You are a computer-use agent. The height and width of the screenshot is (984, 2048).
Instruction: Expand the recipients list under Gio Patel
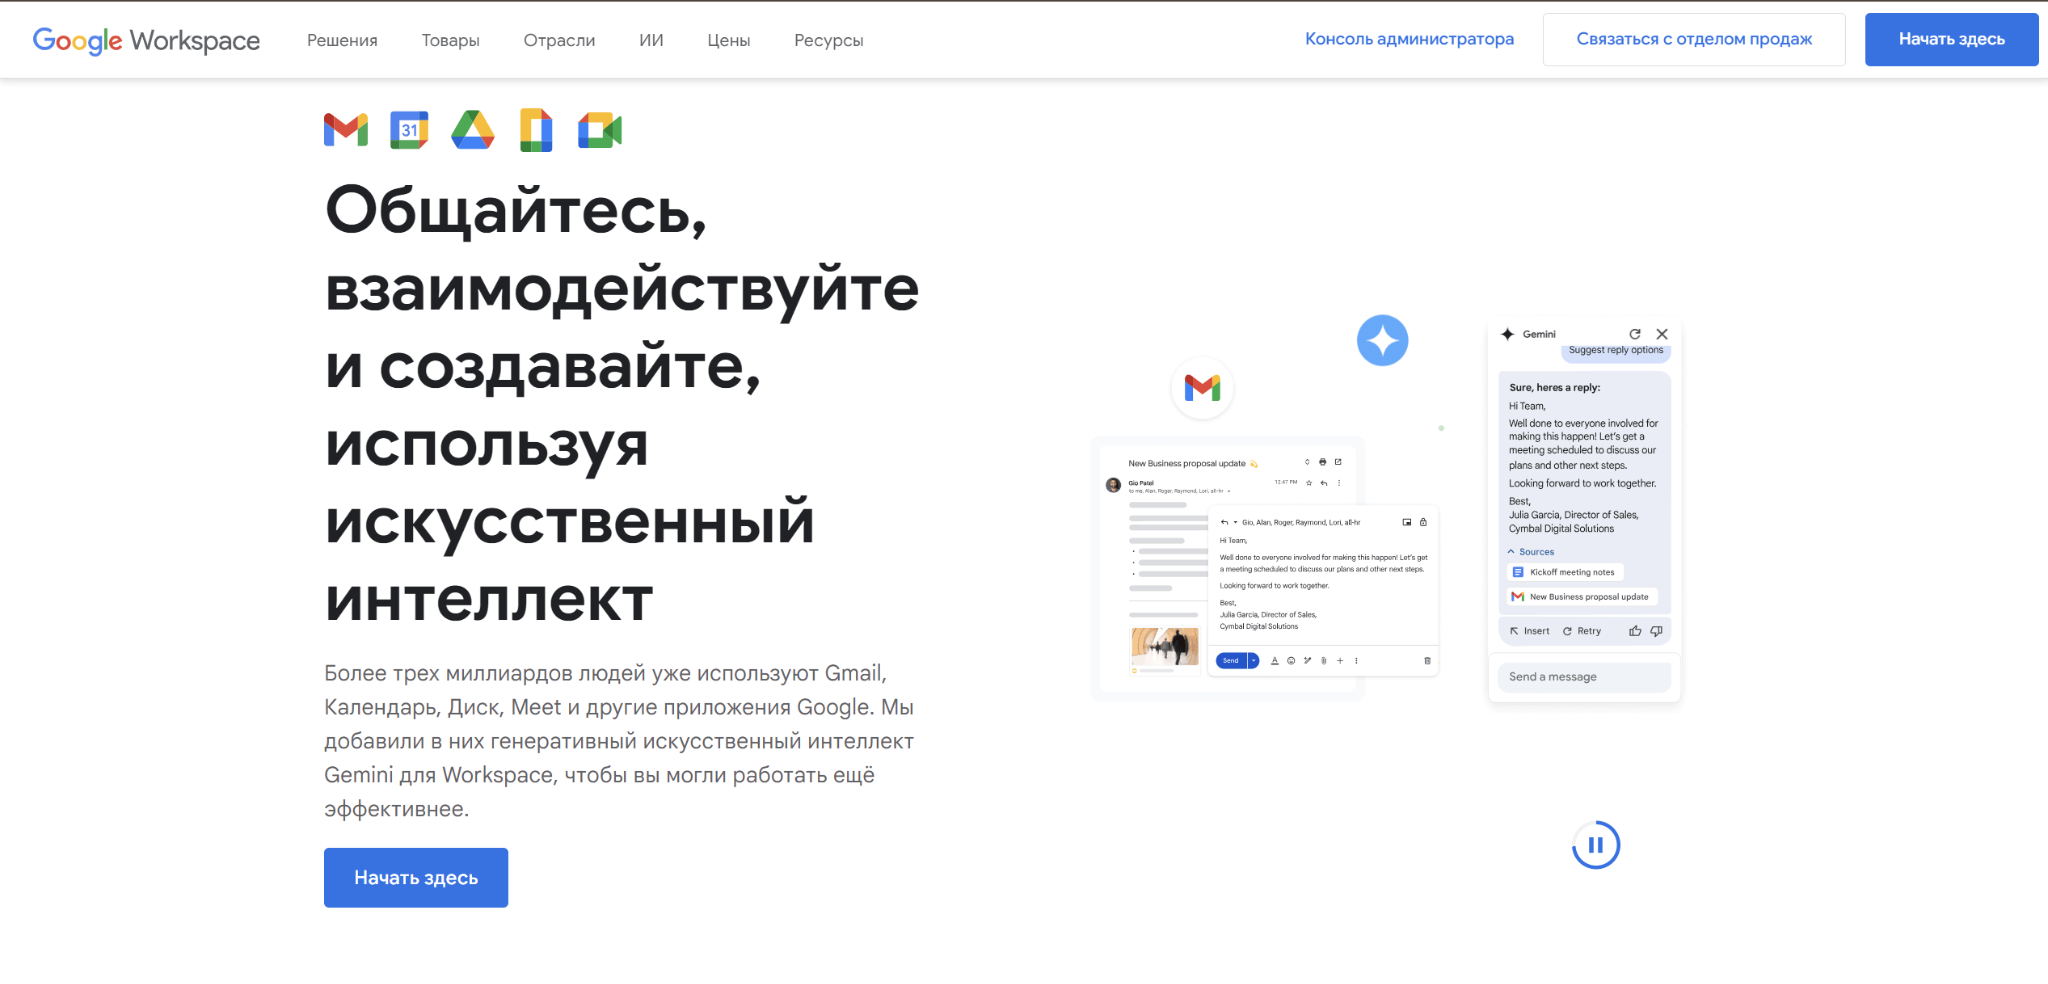click(1229, 491)
